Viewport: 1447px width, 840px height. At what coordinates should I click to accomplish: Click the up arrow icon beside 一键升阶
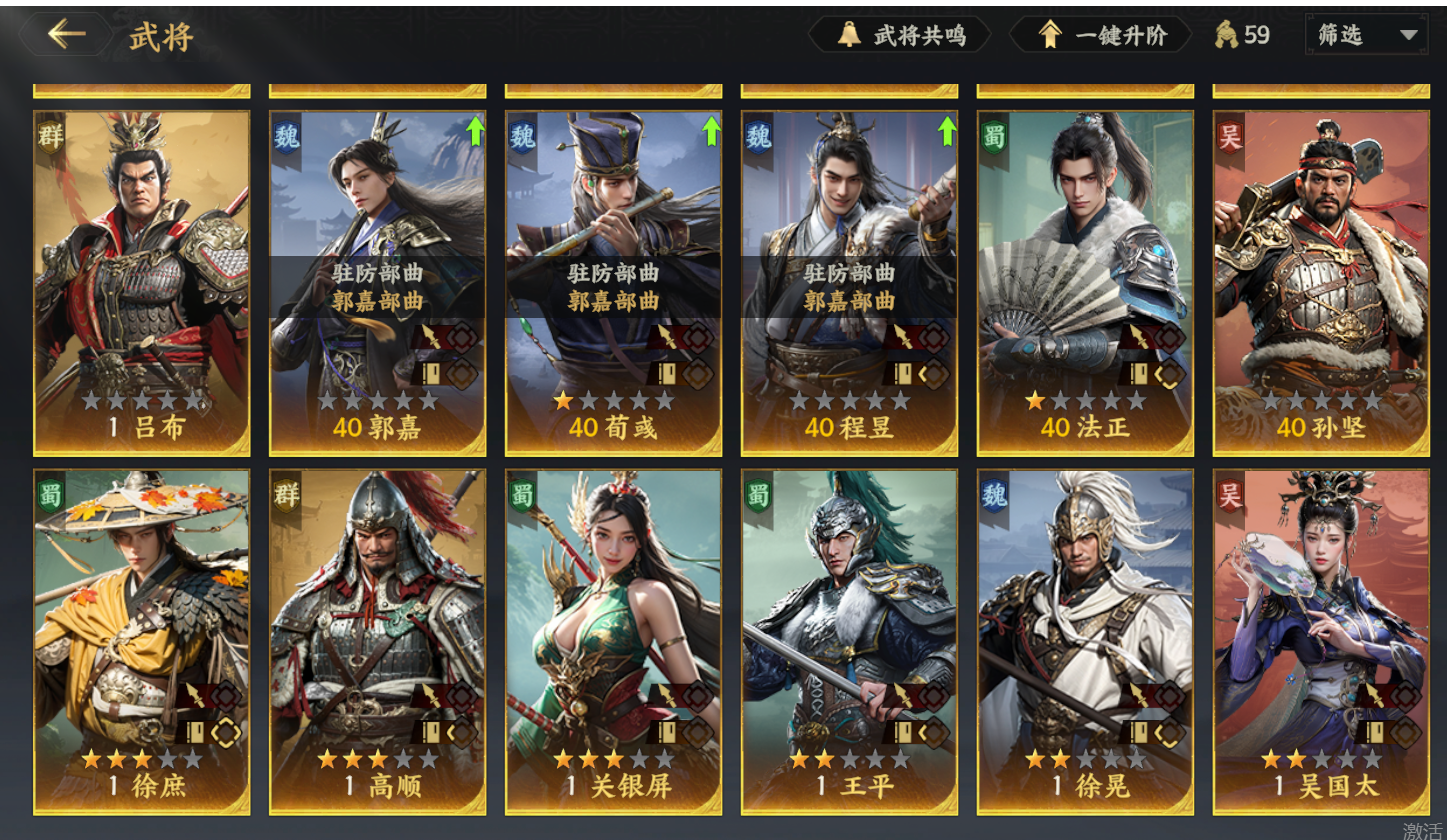[x=1049, y=35]
